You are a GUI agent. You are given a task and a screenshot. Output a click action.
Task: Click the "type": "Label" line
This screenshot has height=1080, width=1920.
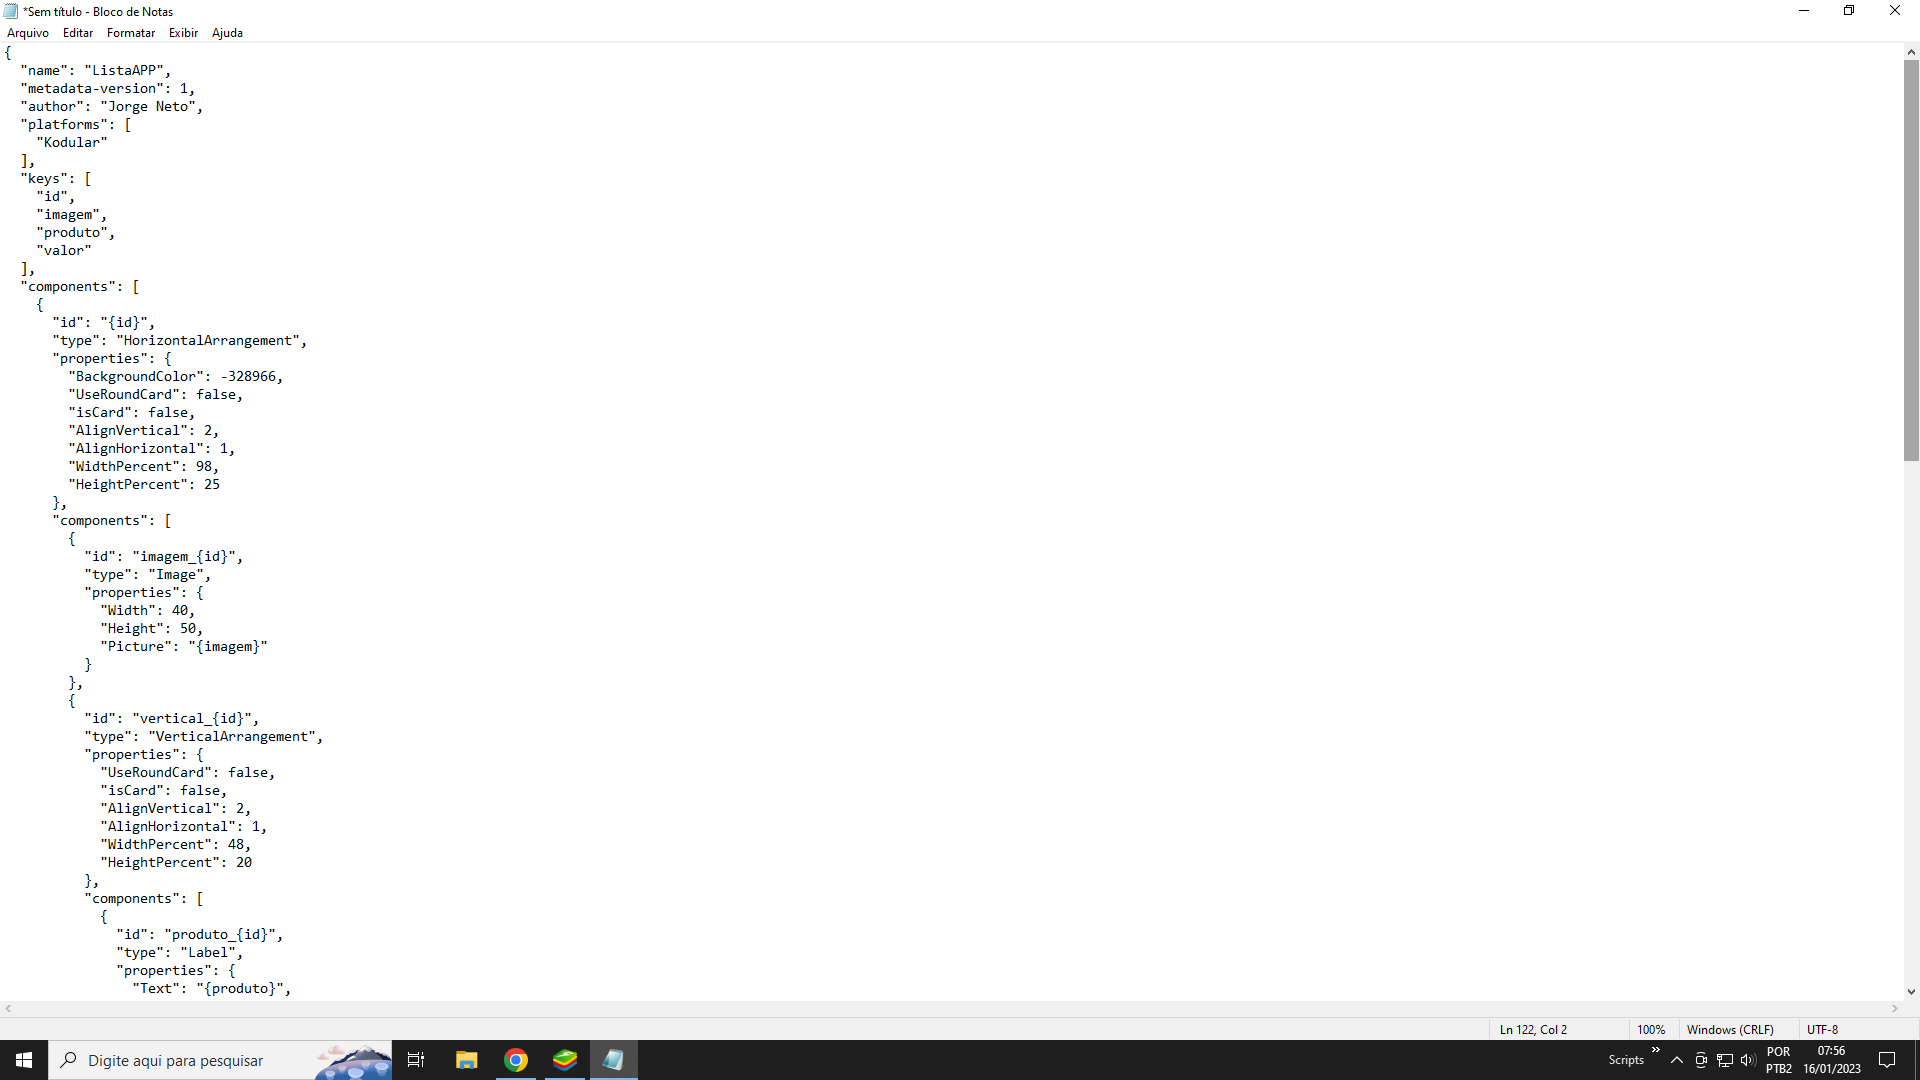(180, 953)
